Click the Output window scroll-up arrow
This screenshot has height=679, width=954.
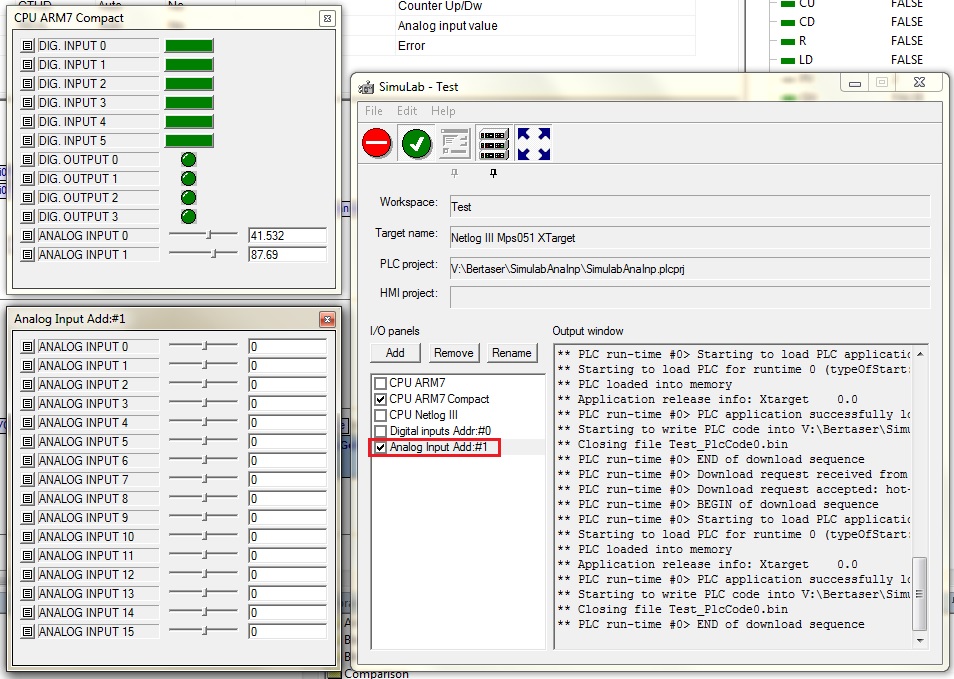920,354
